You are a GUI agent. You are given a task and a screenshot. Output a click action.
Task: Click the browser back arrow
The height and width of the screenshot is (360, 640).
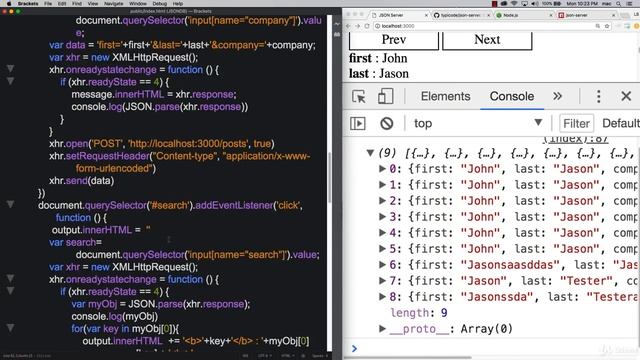[348, 26]
